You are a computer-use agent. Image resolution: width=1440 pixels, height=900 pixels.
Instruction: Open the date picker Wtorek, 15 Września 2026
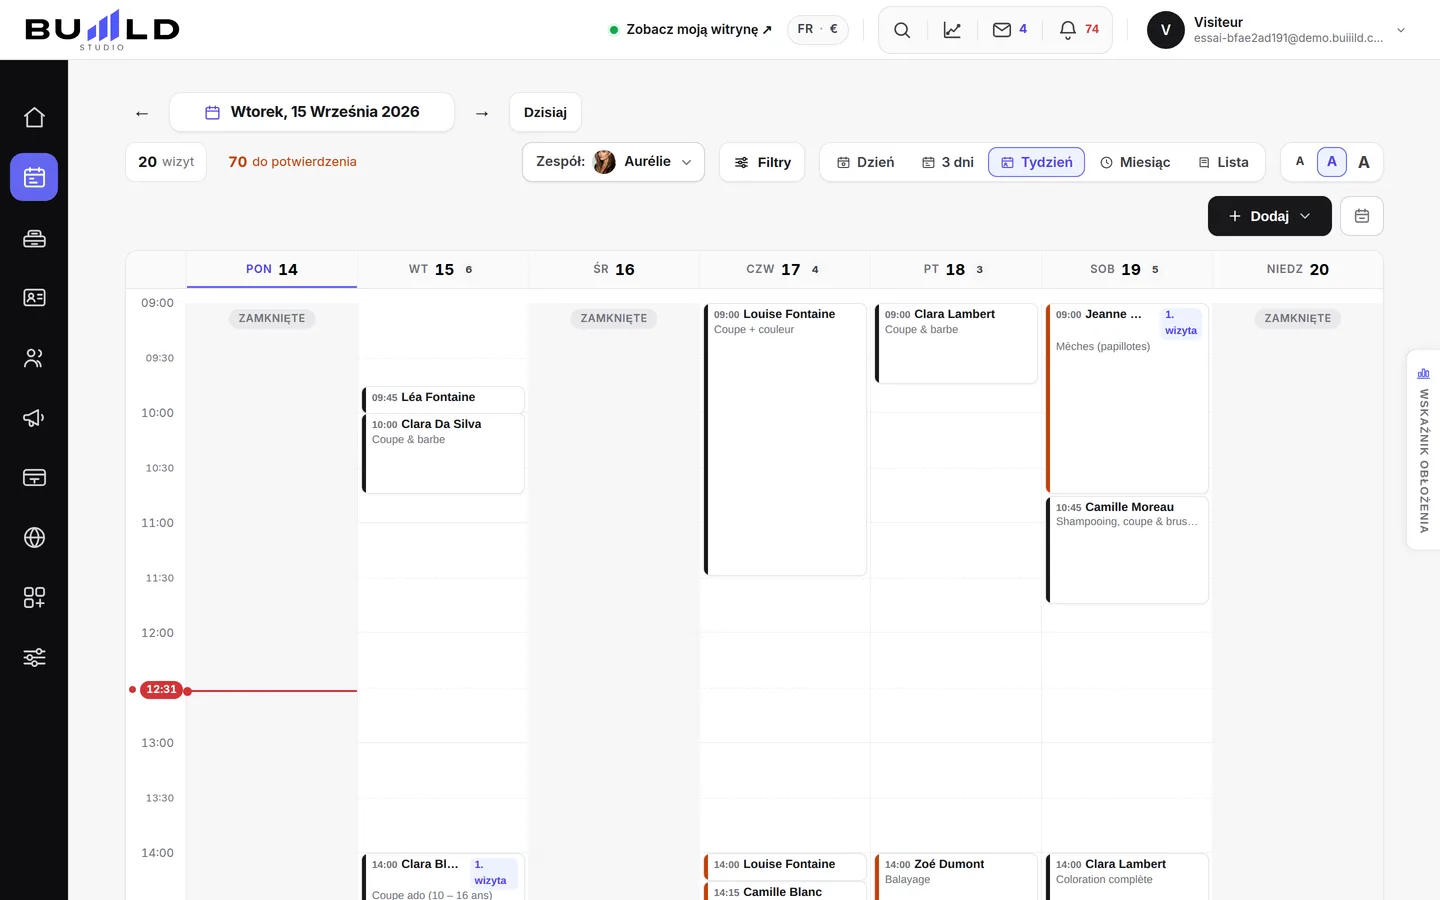[x=312, y=112]
